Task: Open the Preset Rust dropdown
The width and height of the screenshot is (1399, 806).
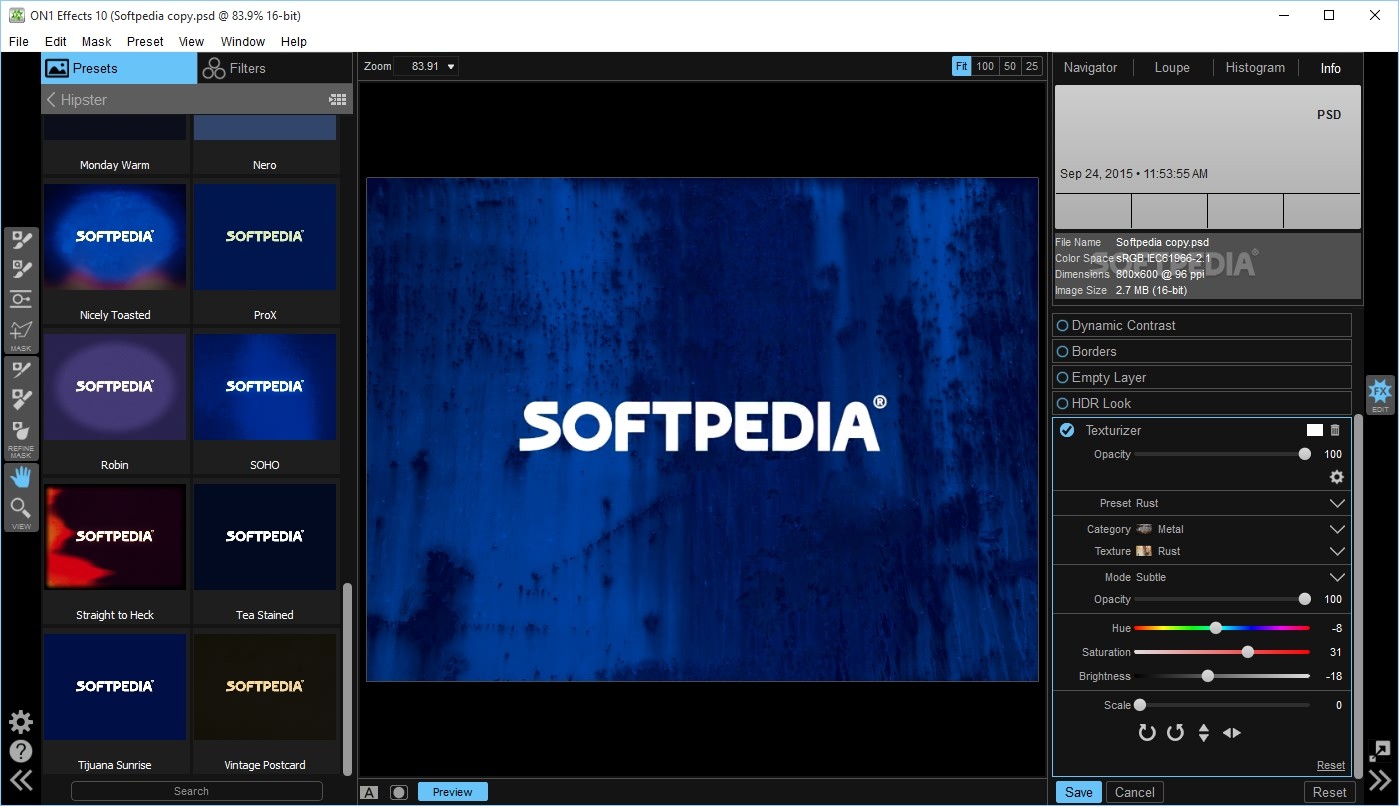Action: [1337, 503]
